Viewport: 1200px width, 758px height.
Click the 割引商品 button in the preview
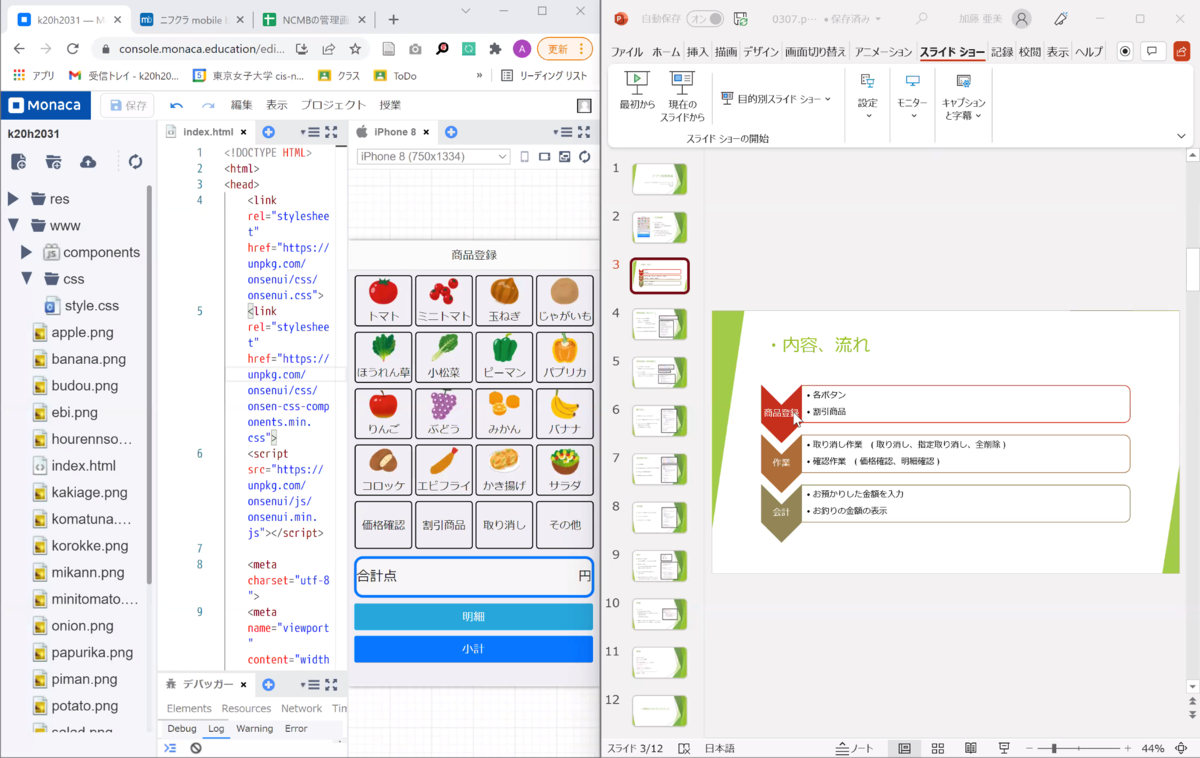[444, 524]
